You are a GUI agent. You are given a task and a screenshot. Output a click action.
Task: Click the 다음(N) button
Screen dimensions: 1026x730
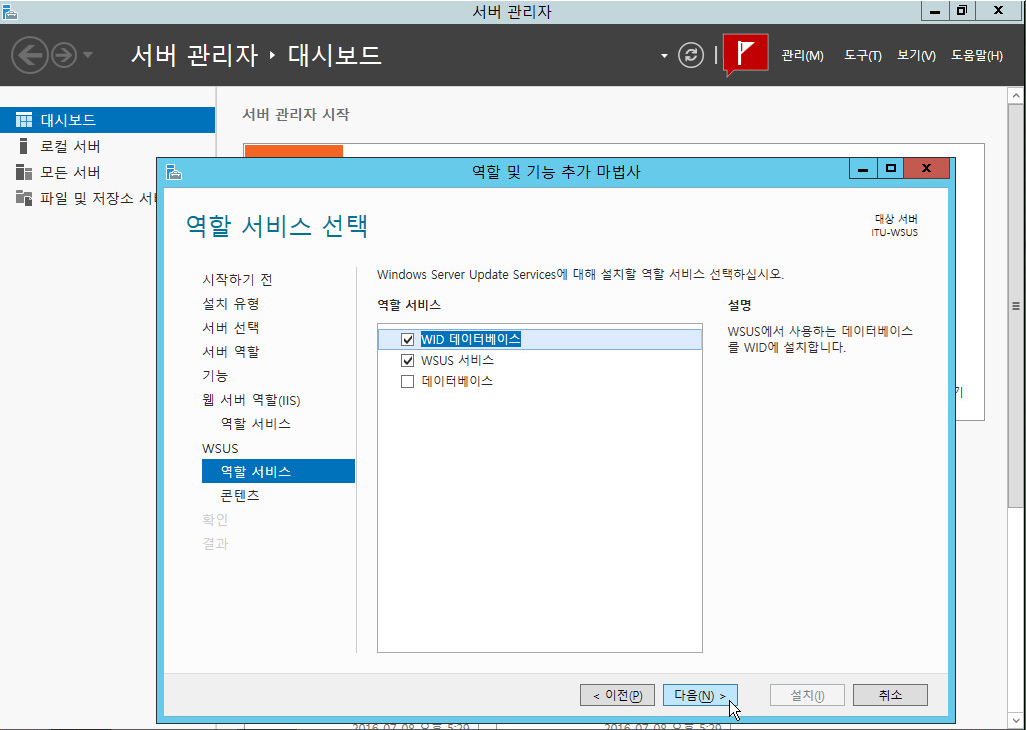[700, 695]
